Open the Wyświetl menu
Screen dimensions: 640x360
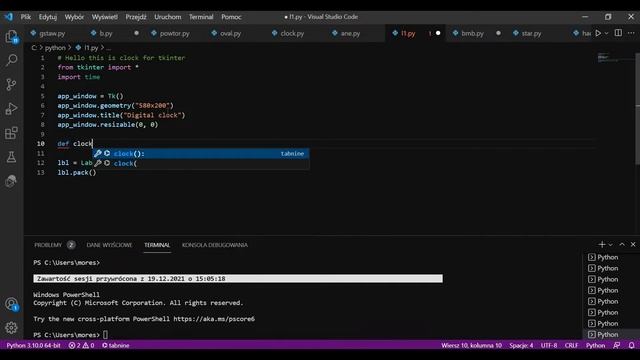(104, 17)
